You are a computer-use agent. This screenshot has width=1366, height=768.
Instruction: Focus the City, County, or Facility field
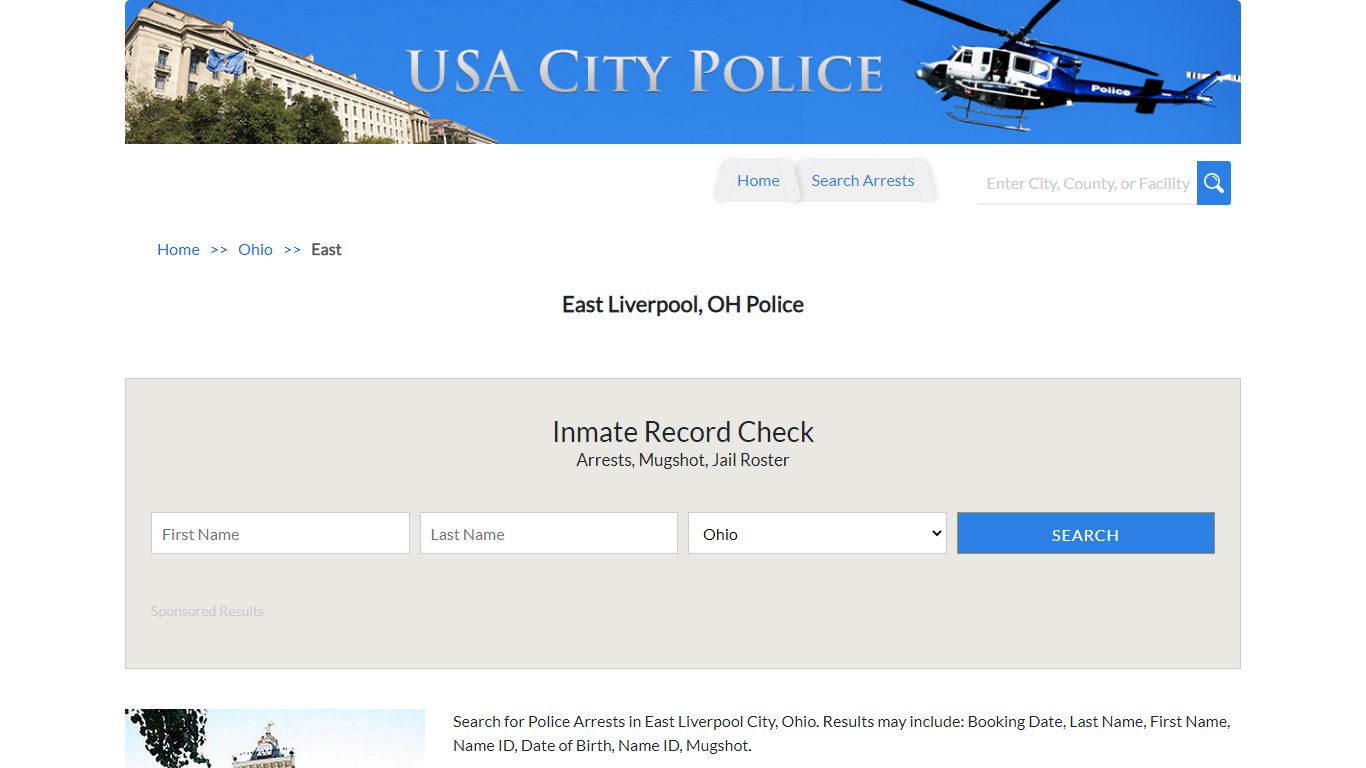1087,183
